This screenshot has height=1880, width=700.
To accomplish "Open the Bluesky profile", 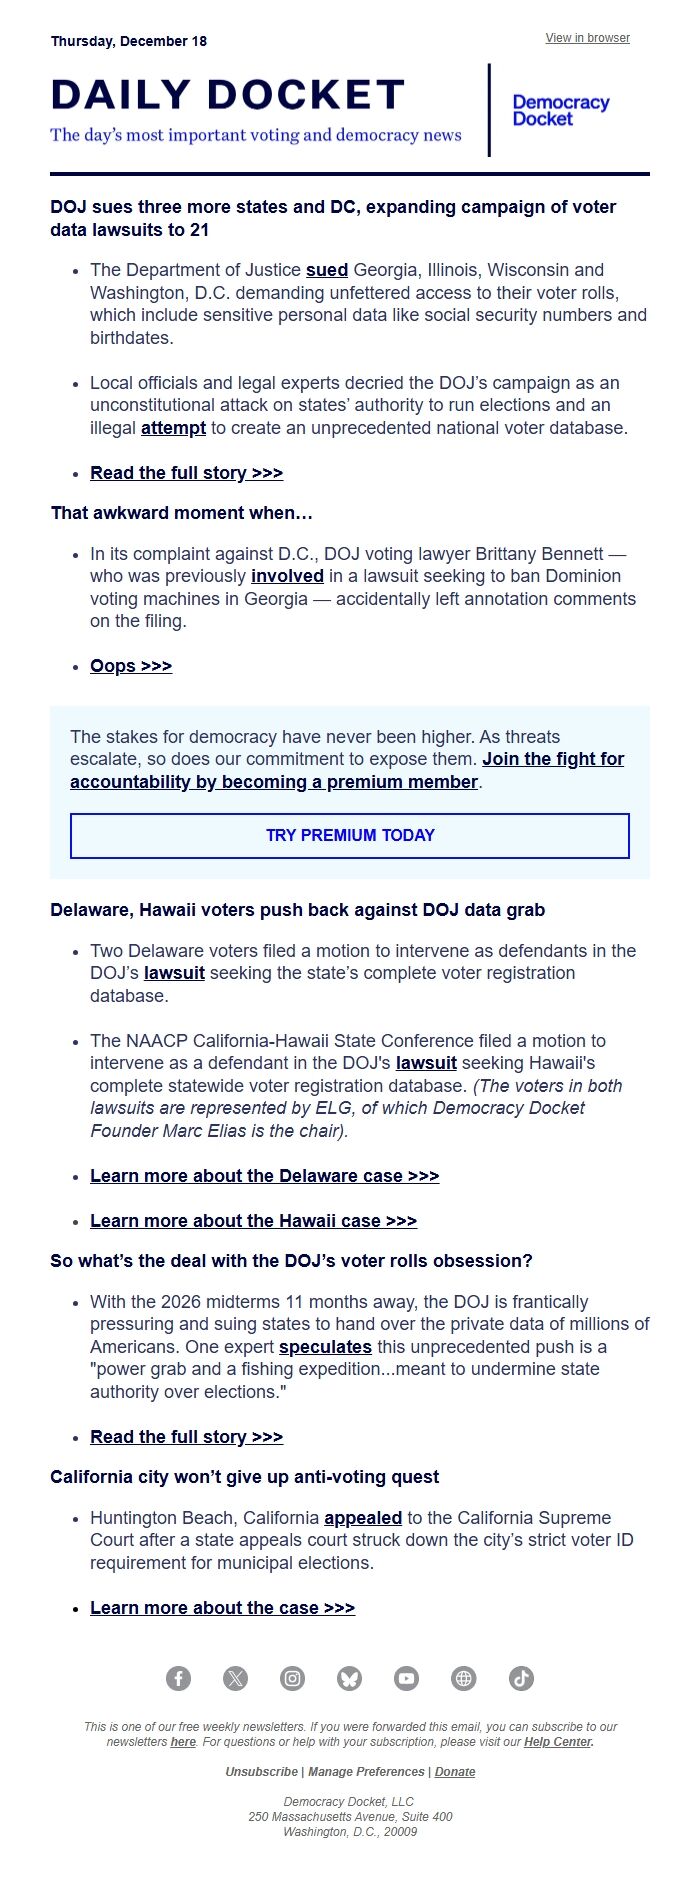I will [349, 1679].
